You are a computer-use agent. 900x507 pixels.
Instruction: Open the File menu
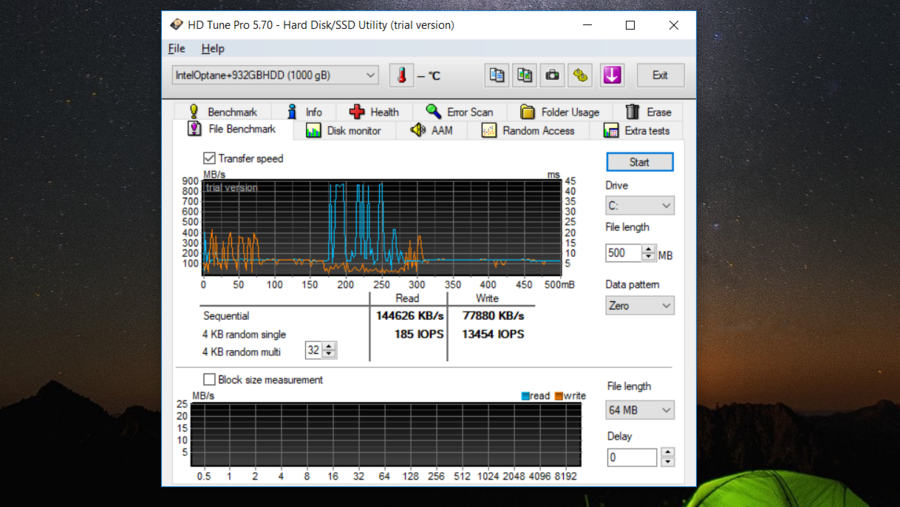(176, 49)
